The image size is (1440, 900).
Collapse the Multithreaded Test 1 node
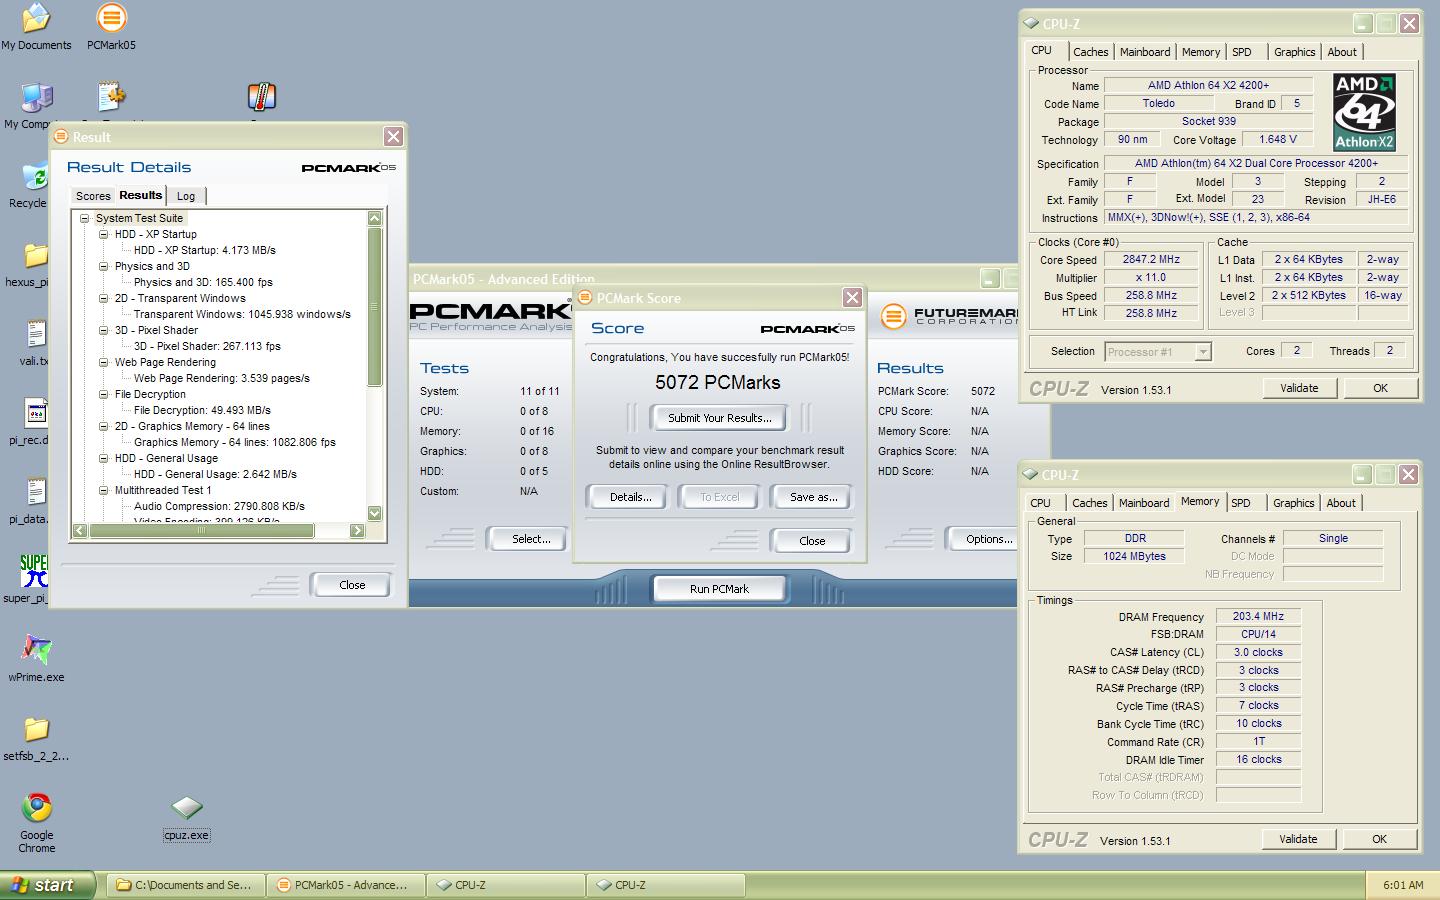[104, 490]
